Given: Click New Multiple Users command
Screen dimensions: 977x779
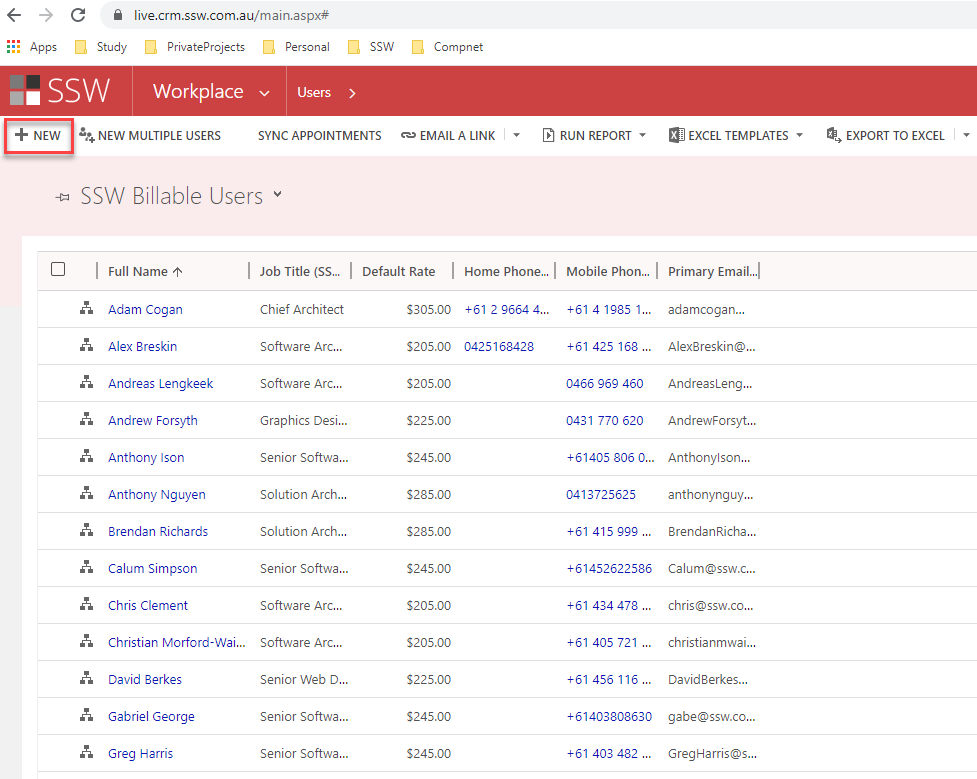Looking at the screenshot, I should [150, 135].
